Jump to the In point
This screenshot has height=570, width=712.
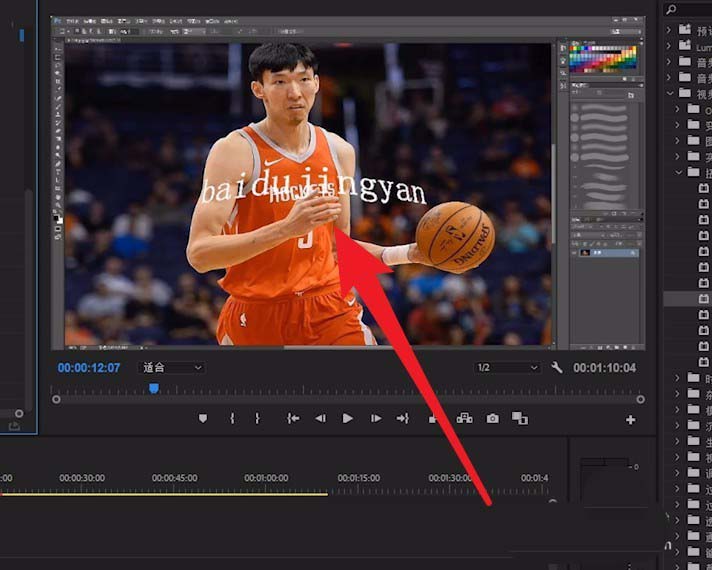(293, 418)
